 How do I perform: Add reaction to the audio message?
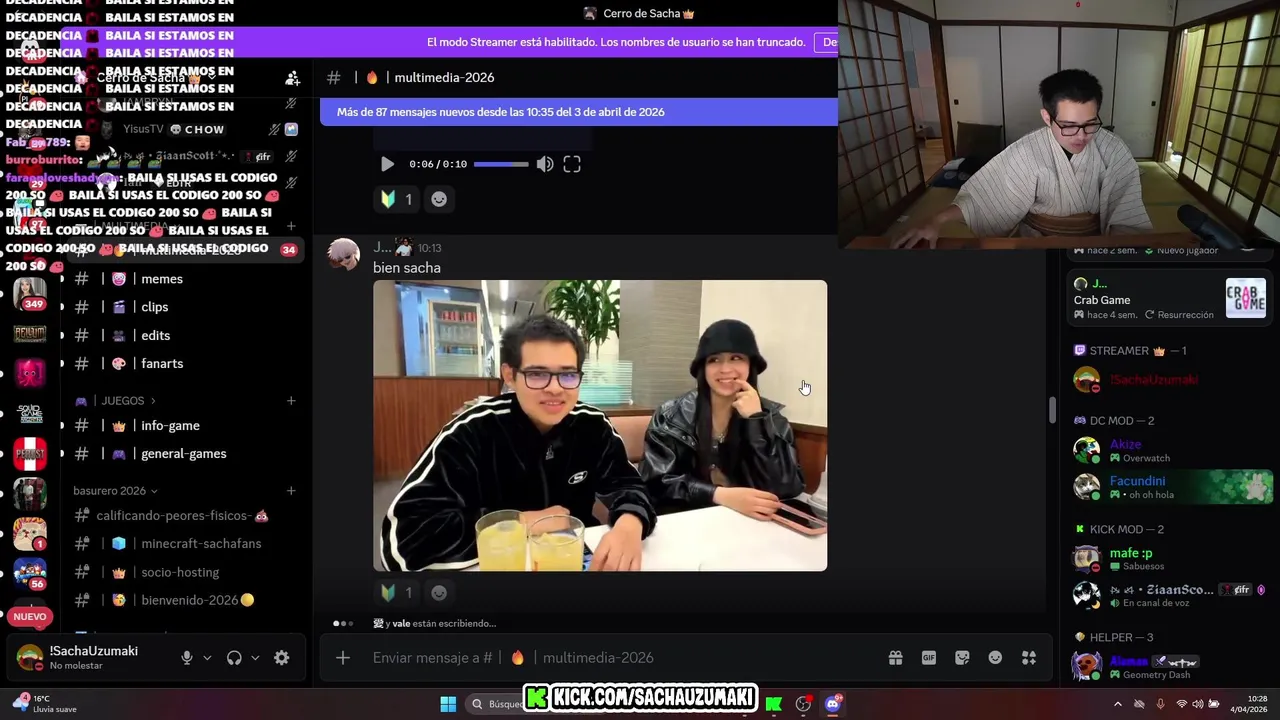[x=439, y=199]
